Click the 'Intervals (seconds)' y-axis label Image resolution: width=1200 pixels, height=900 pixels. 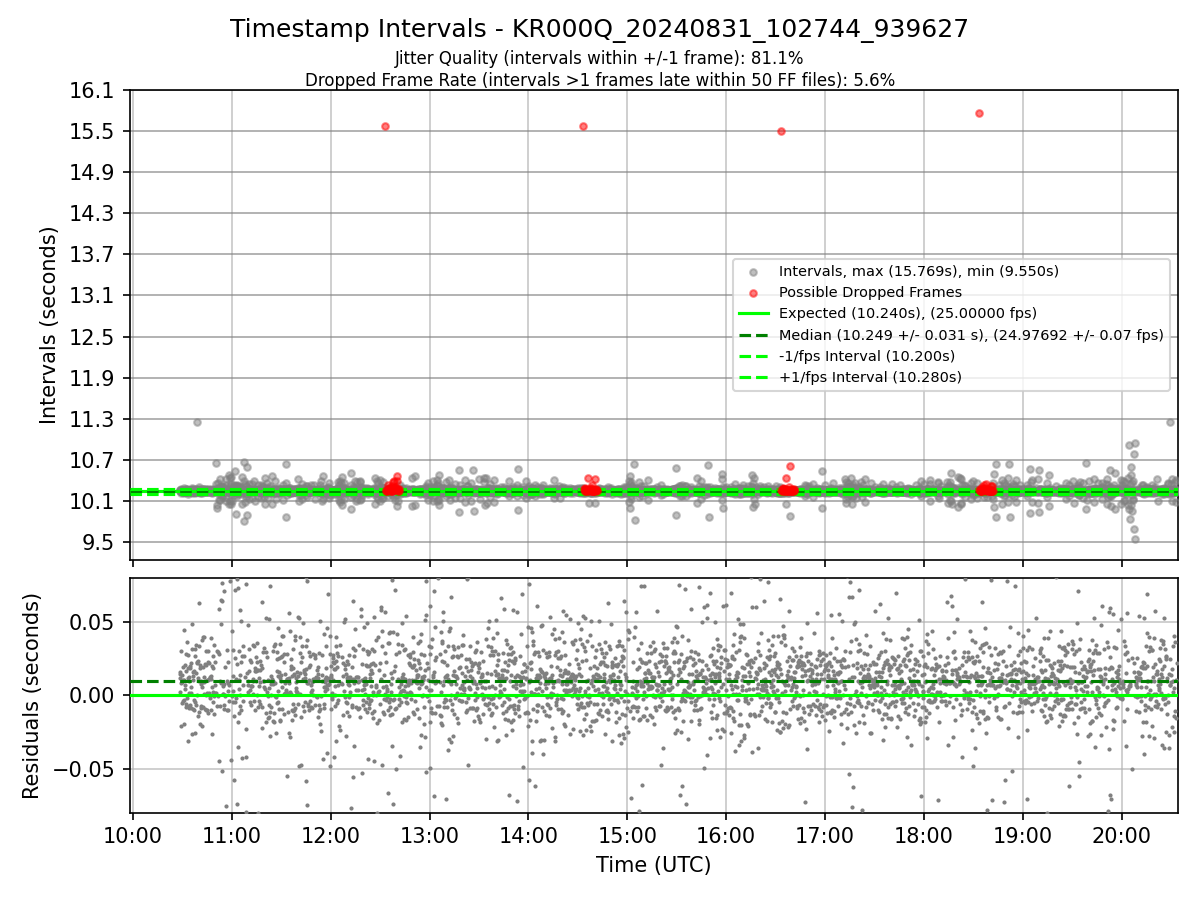(x=49, y=325)
